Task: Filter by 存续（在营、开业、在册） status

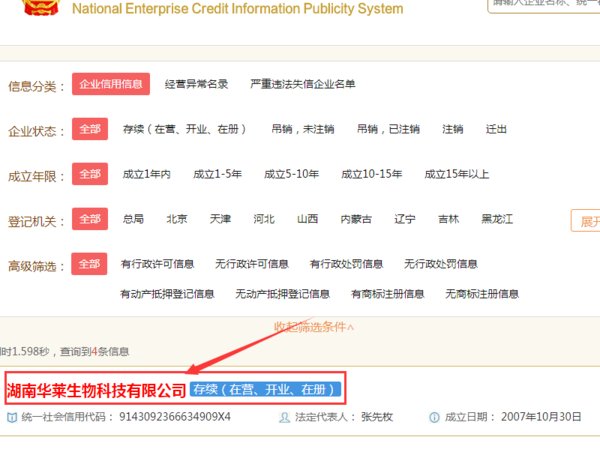Action: coord(184,129)
